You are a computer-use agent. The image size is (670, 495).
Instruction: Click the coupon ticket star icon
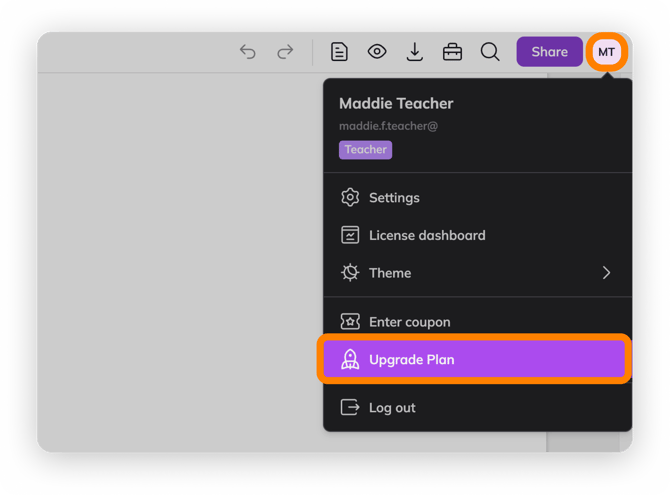350,321
